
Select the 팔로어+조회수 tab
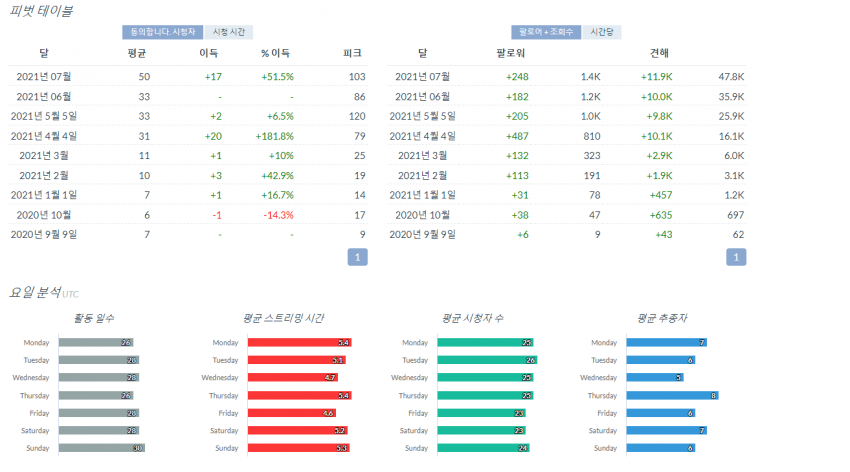tap(546, 32)
